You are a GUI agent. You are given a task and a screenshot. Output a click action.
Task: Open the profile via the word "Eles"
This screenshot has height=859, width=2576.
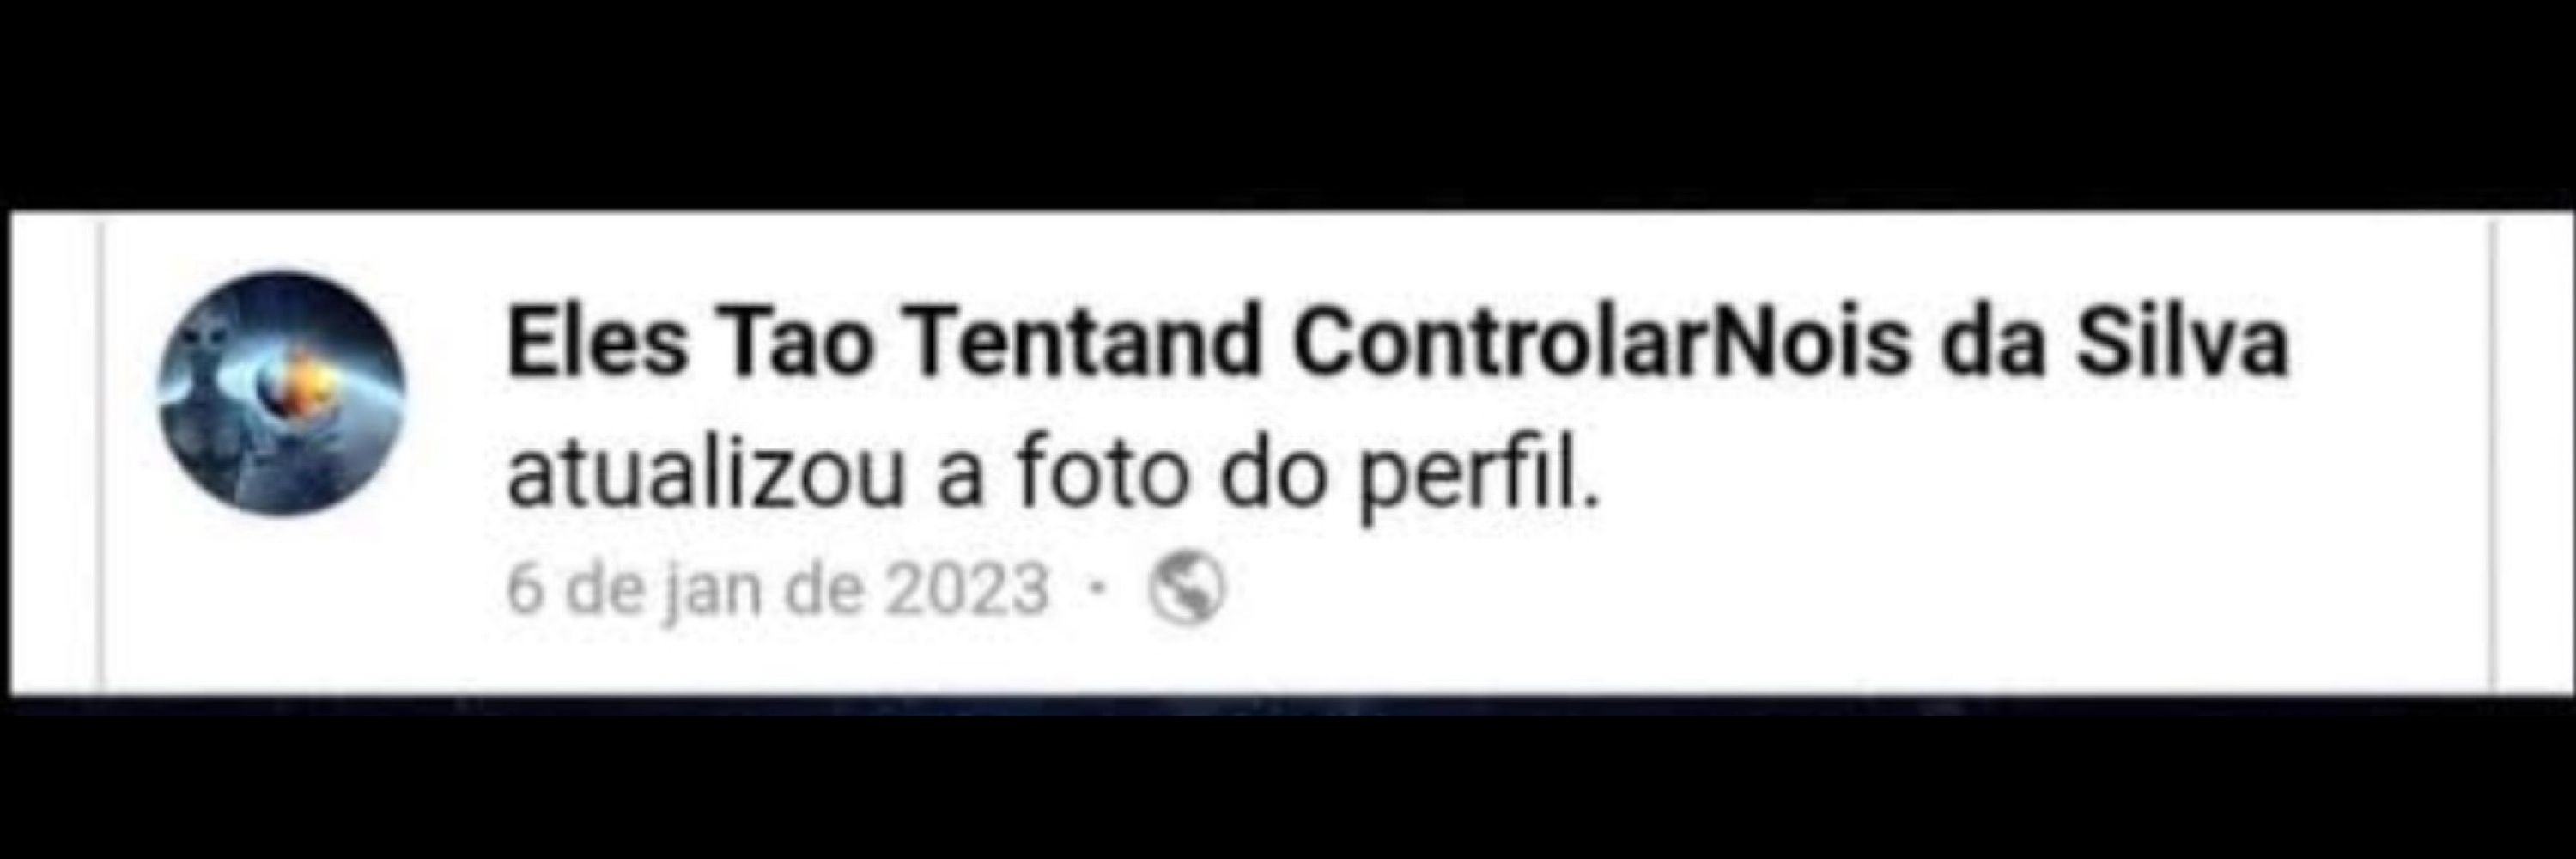(x=597, y=343)
